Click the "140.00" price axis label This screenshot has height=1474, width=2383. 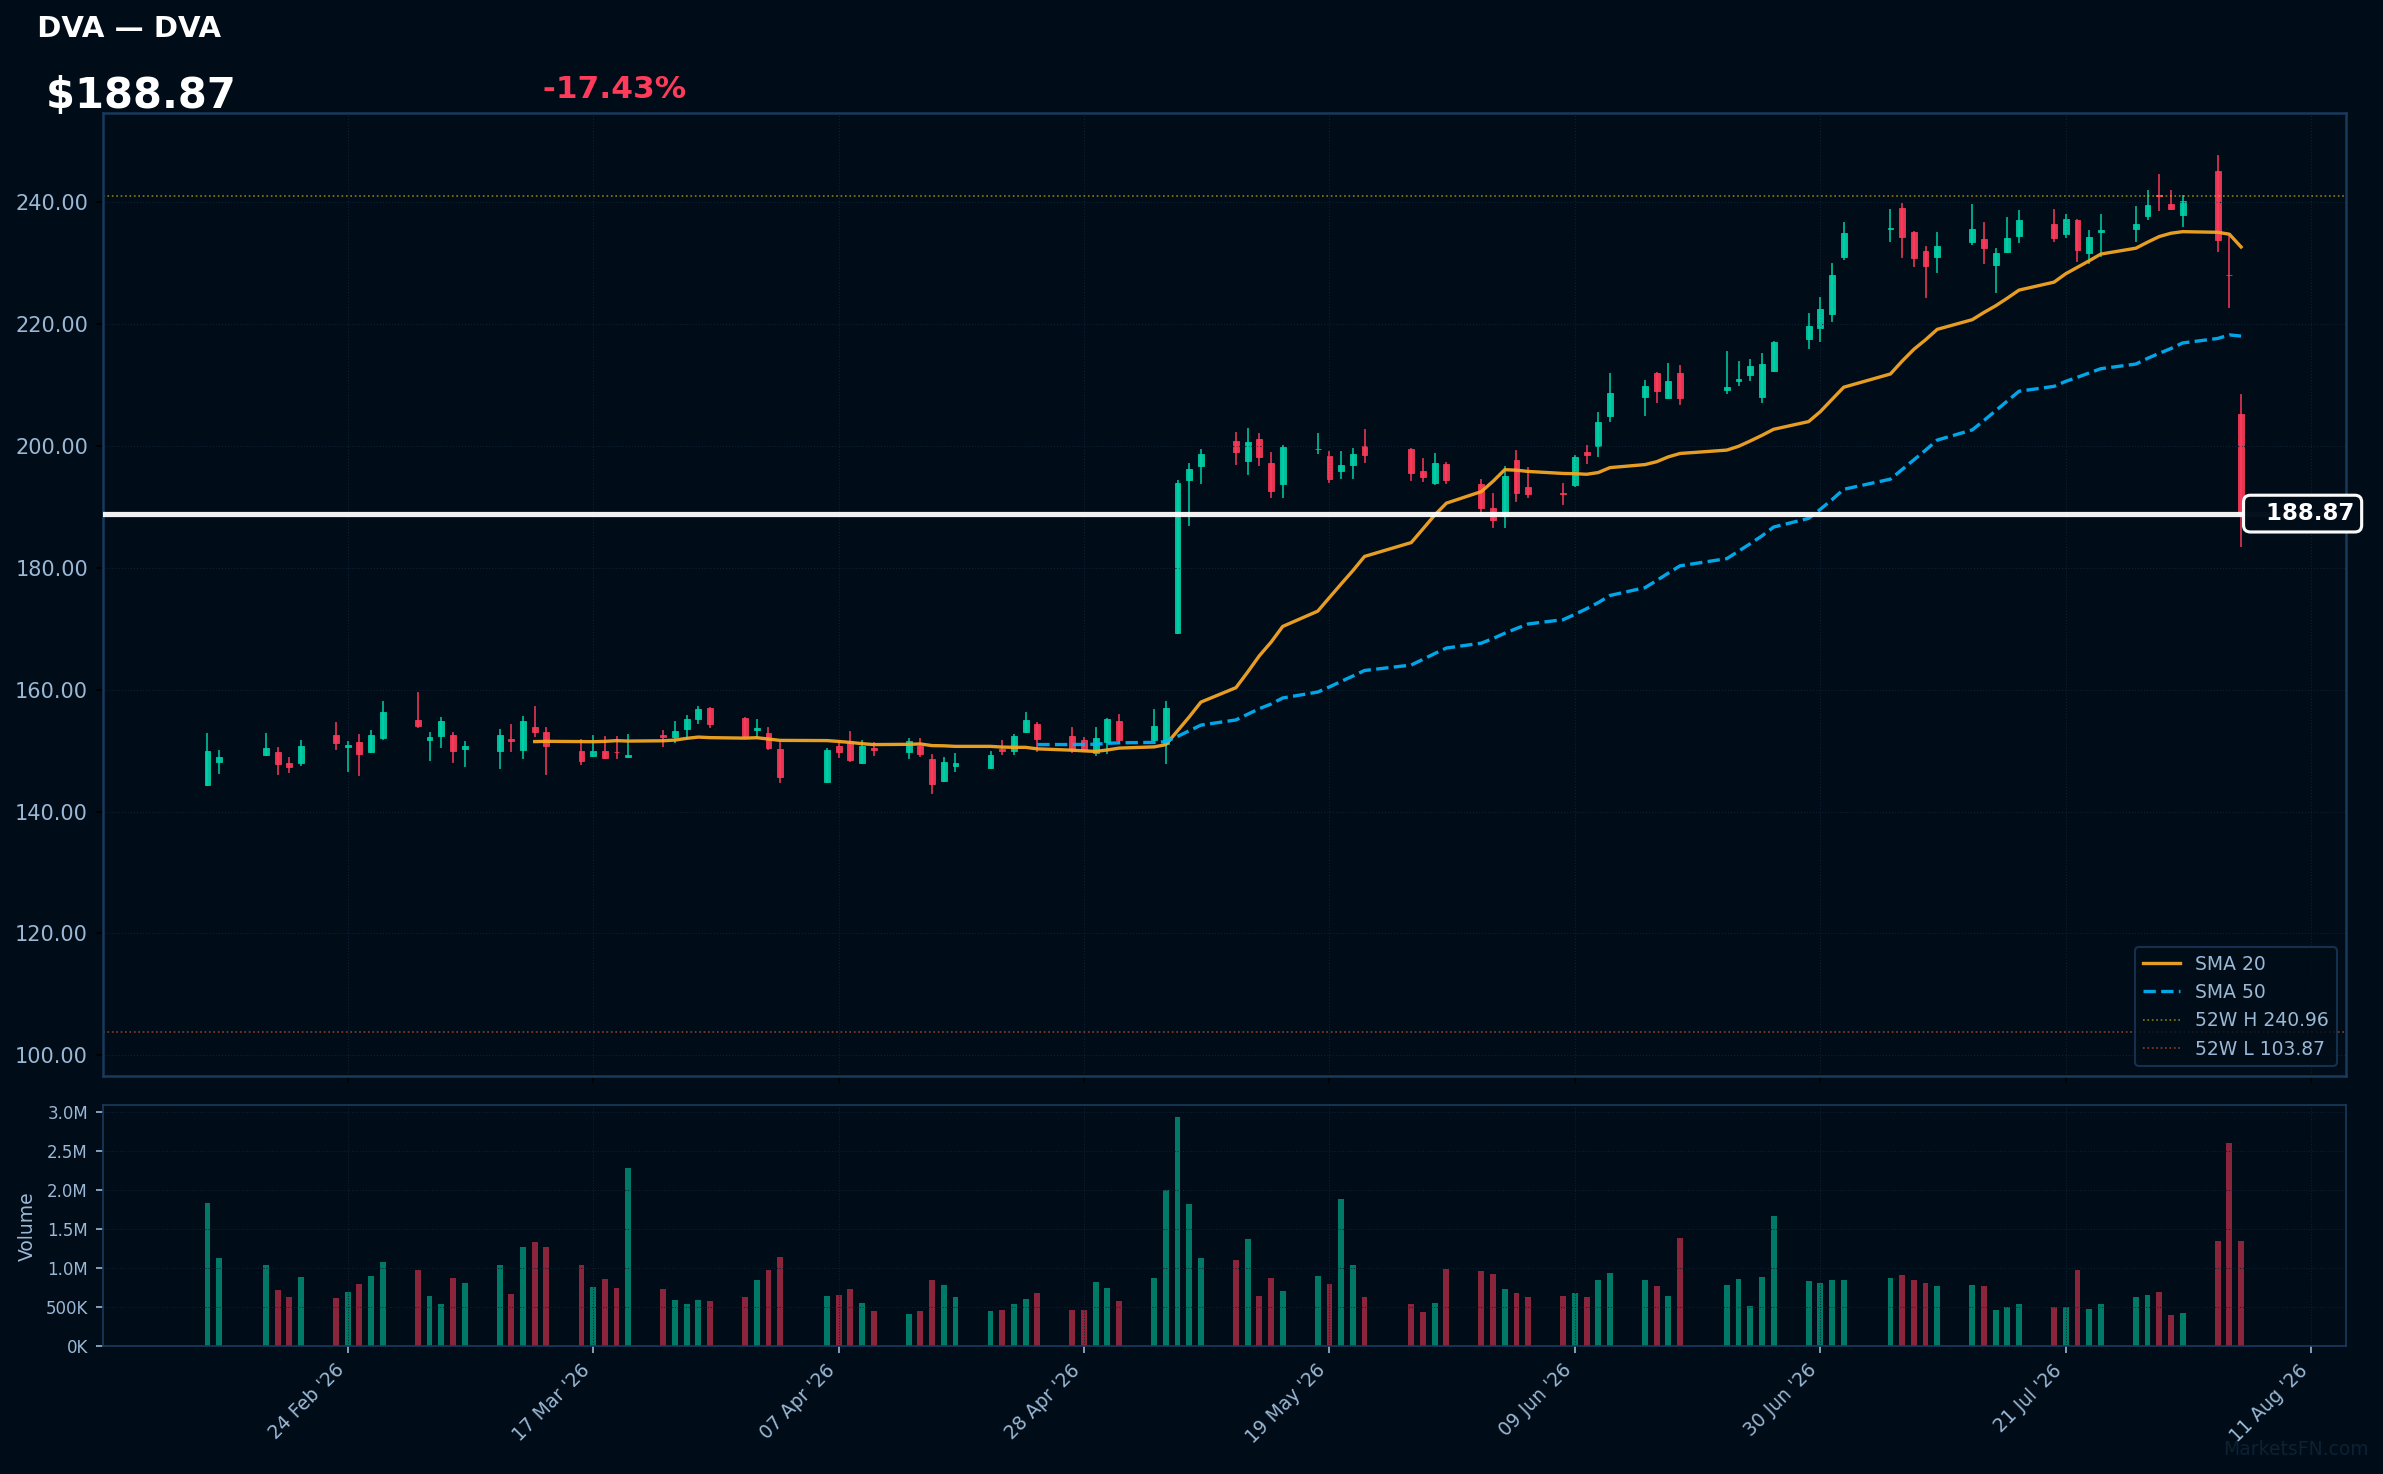(x=52, y=813)
